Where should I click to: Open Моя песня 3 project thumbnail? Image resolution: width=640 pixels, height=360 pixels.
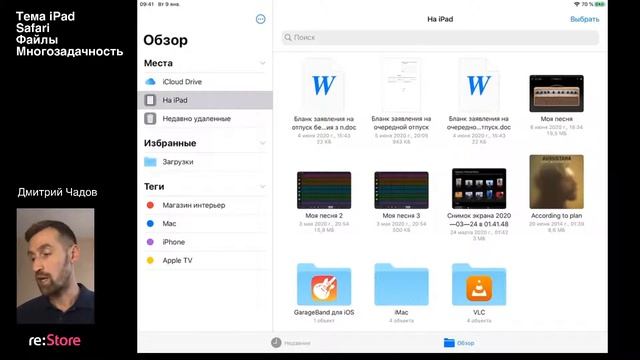click(401, 190)
